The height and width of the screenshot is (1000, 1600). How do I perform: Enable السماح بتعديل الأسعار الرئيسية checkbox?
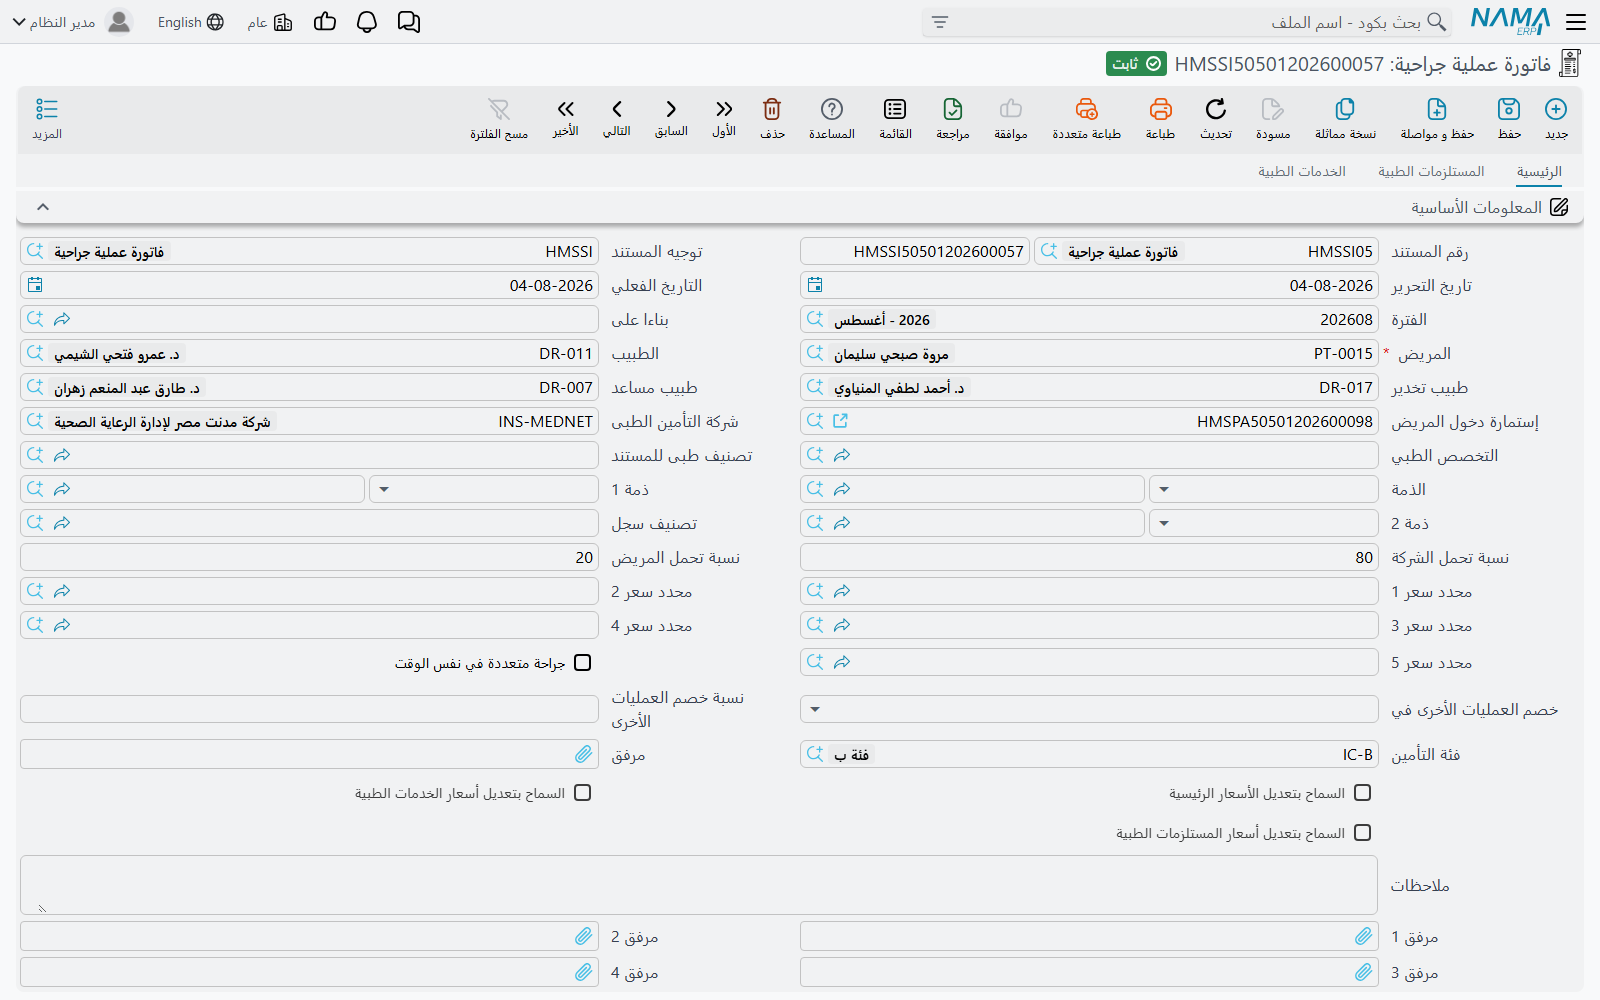1362,793
